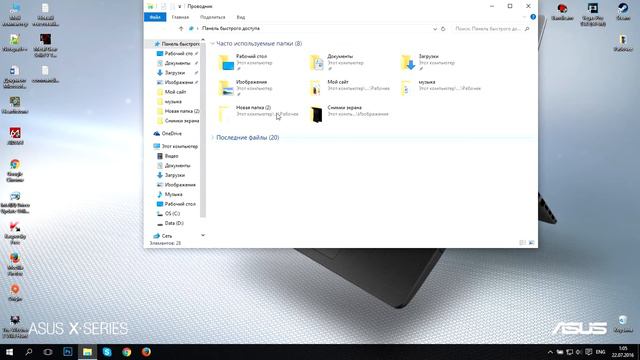This screenshot has width=640, height=360.
Task: Open Task View from the taskbar
Action: (48, 352)
